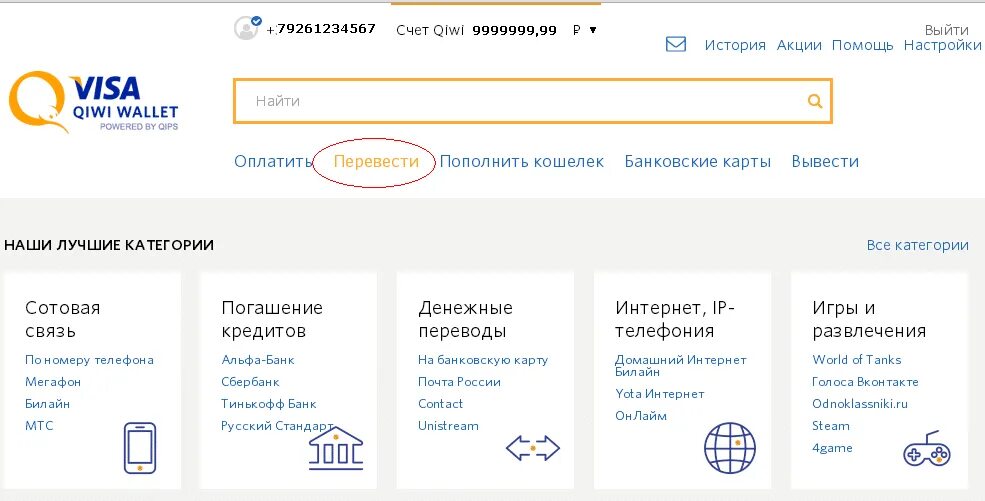This screenshot has width=985, height=501.
Task: Select По номеру телефона link
Action: 89,360
